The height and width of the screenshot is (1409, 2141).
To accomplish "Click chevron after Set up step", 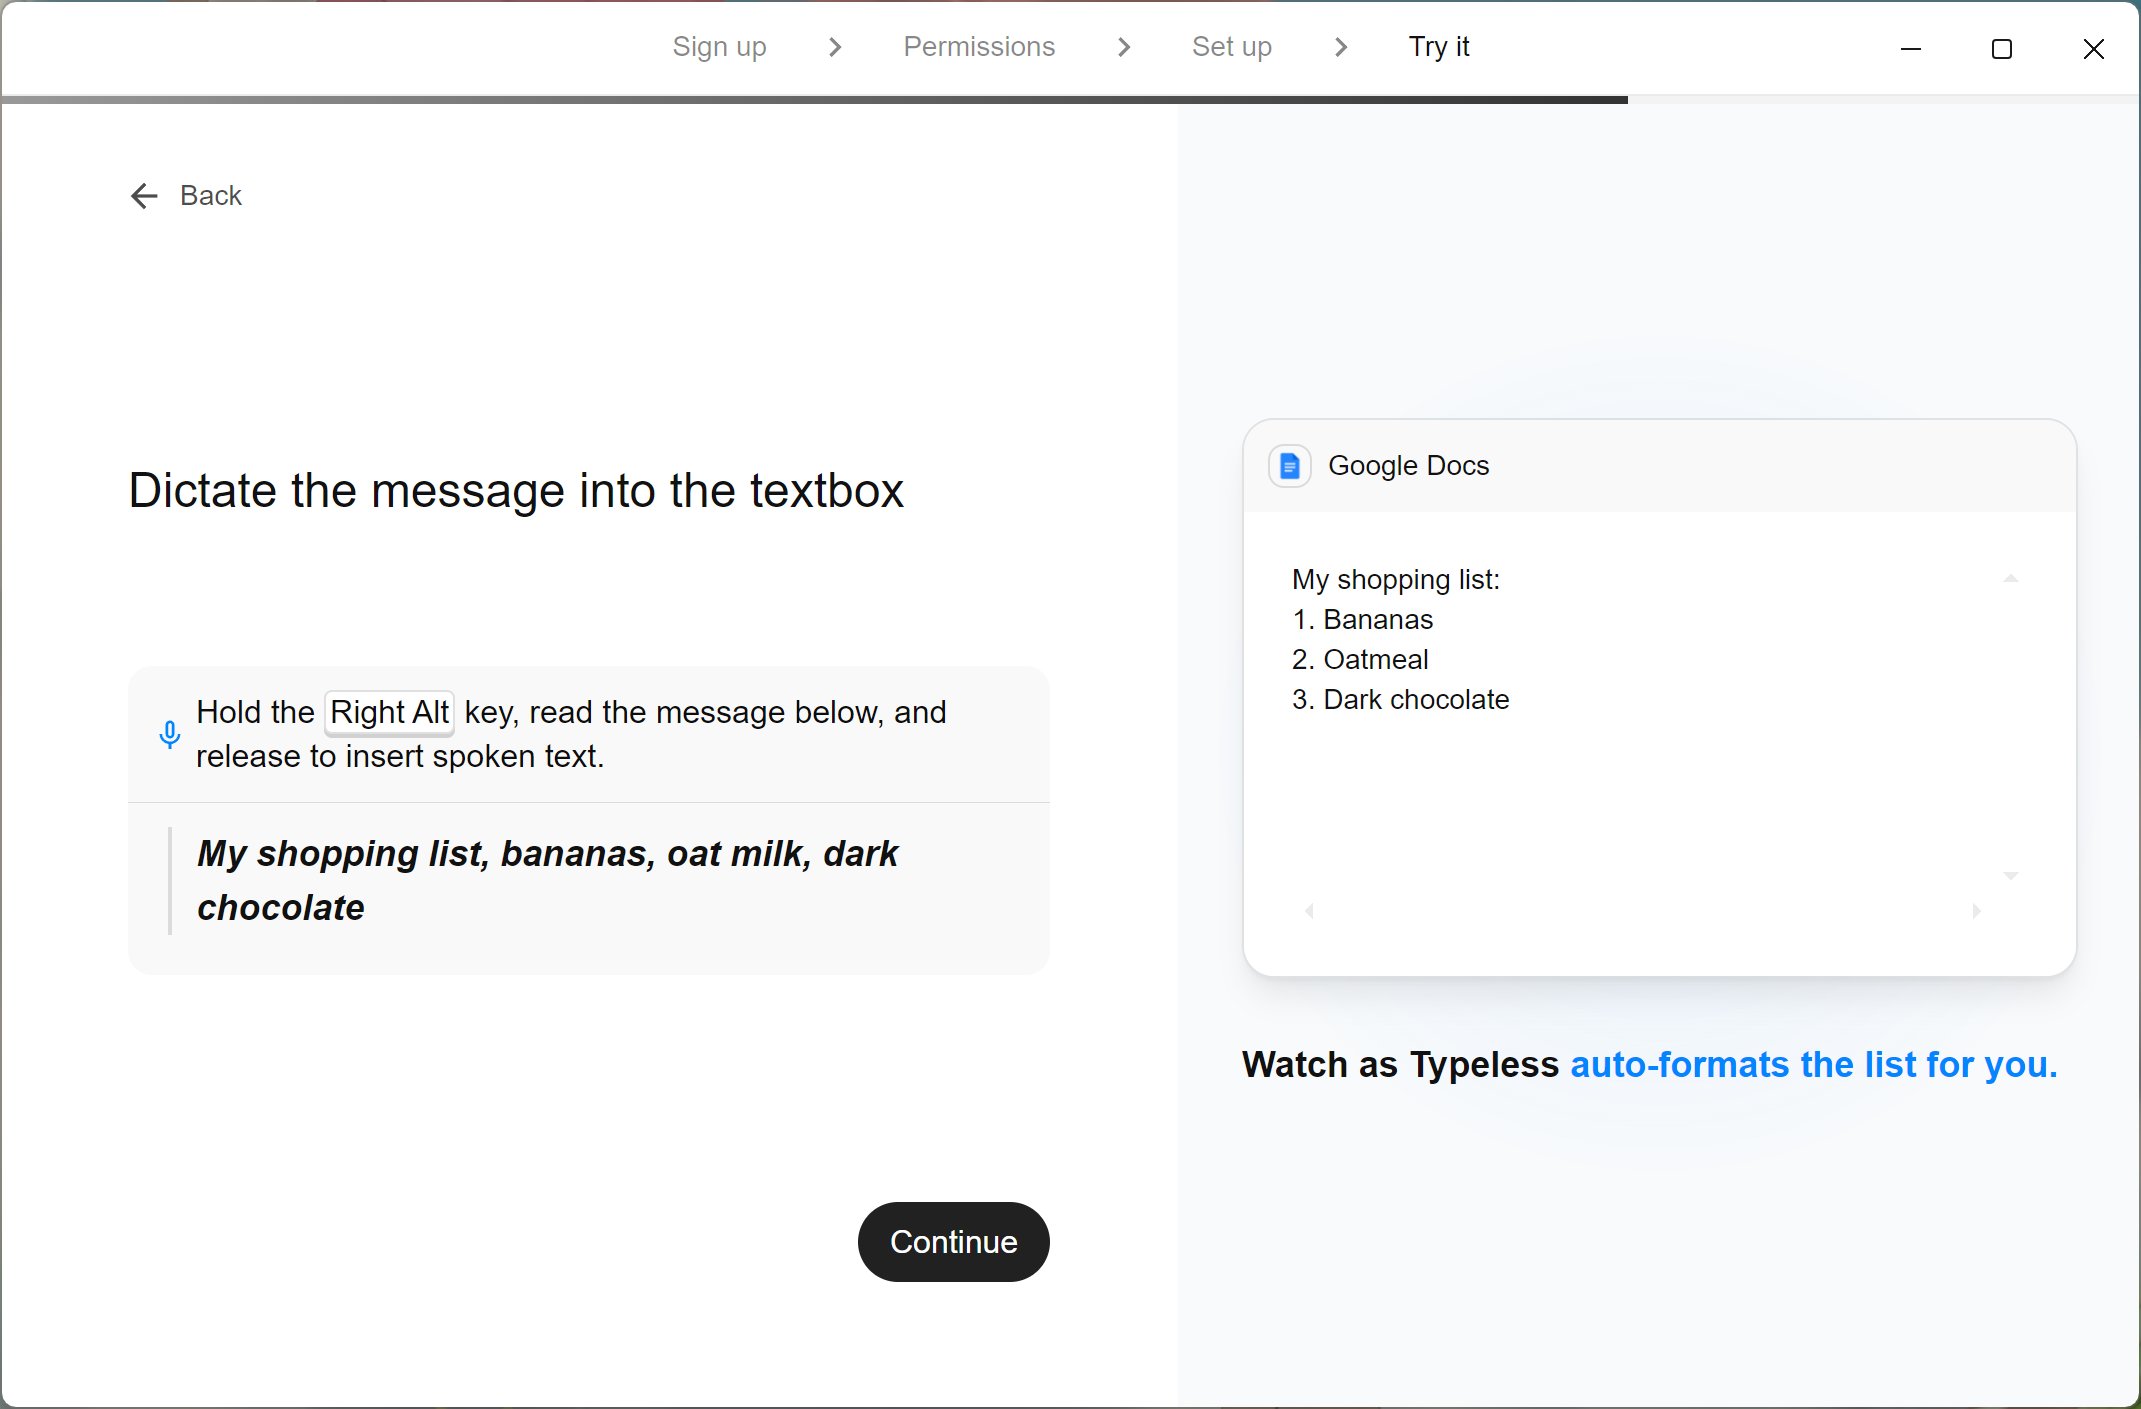I will (1340, 47).
